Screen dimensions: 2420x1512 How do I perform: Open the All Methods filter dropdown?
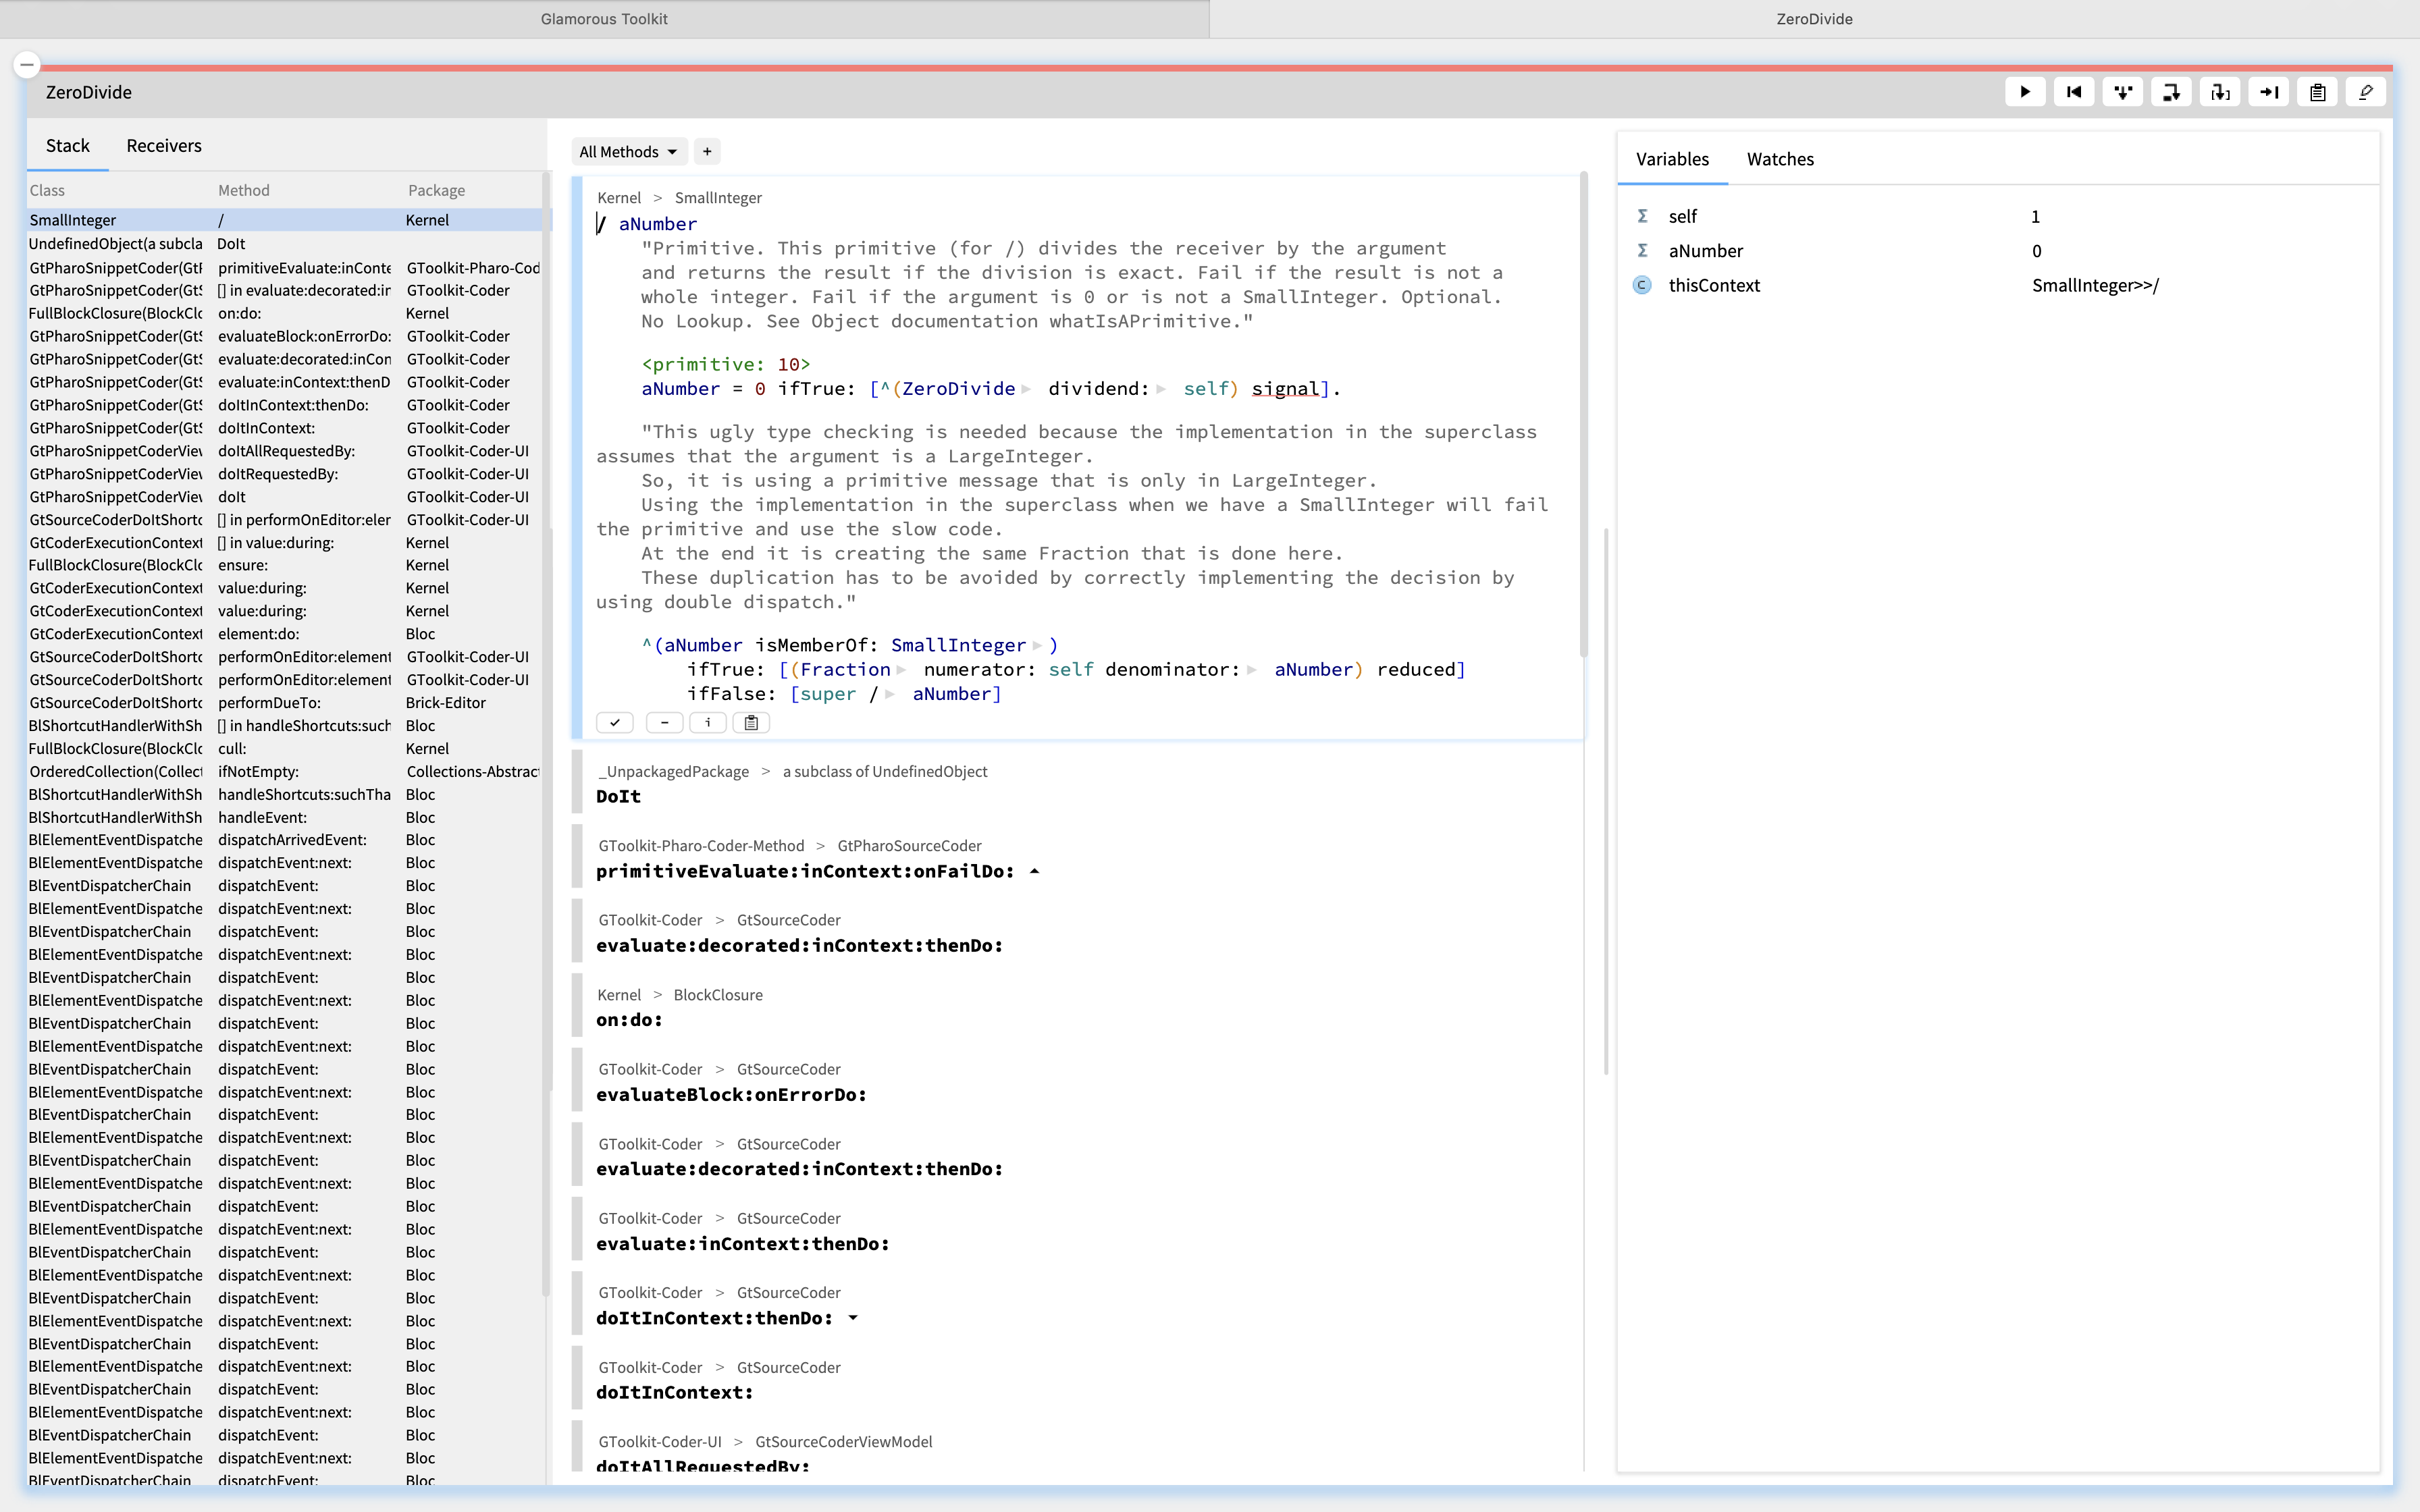[628, 151]
